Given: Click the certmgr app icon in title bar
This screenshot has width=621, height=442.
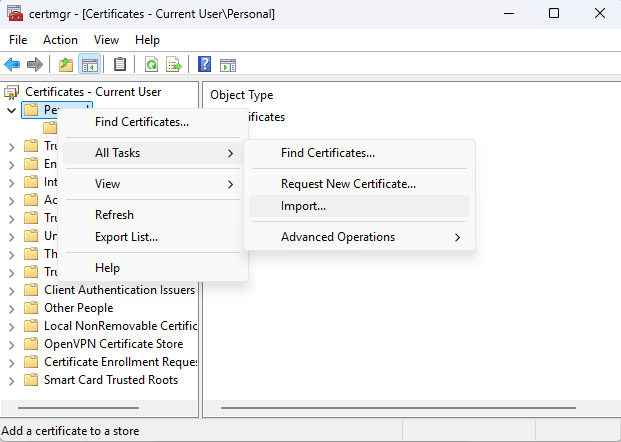Looking at the screenshot, I should tap(15, 13).
